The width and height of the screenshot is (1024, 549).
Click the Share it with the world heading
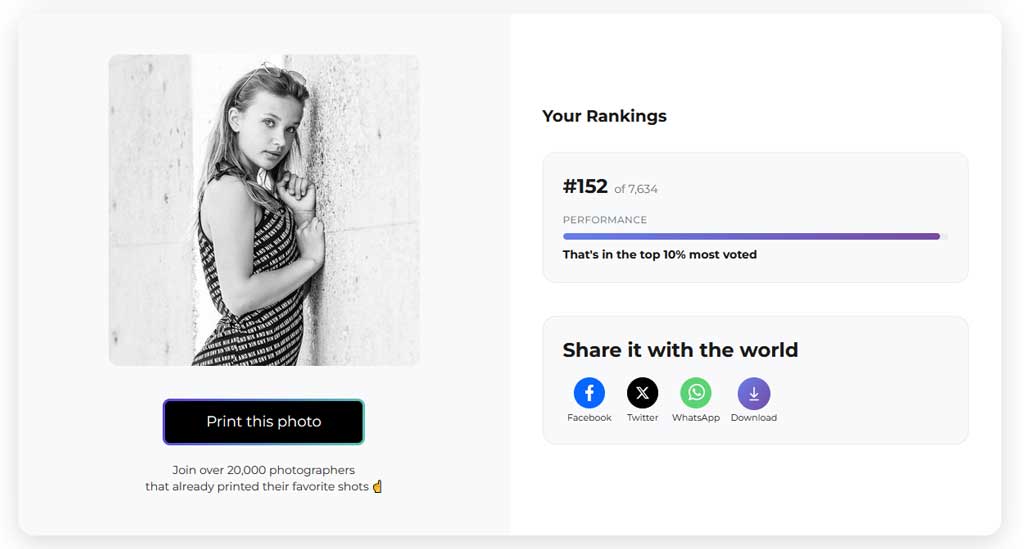coord(680,350)
